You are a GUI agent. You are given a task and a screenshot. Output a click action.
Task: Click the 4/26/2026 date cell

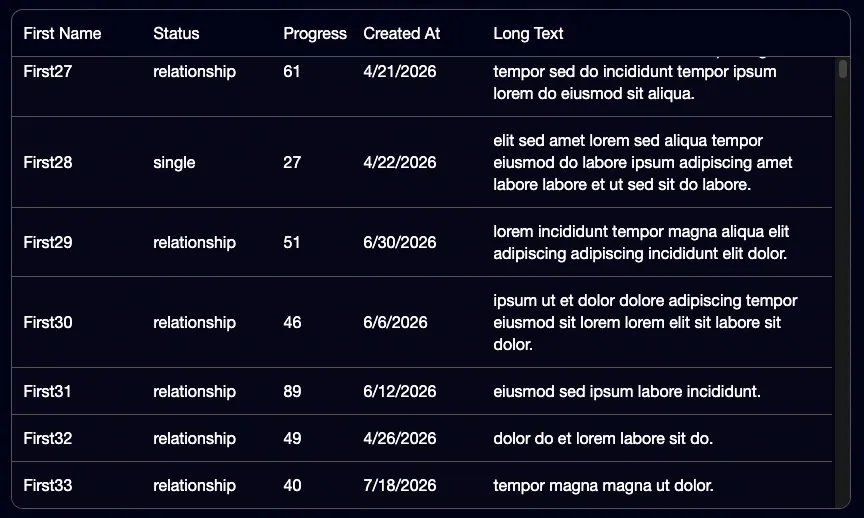[399, 439]
